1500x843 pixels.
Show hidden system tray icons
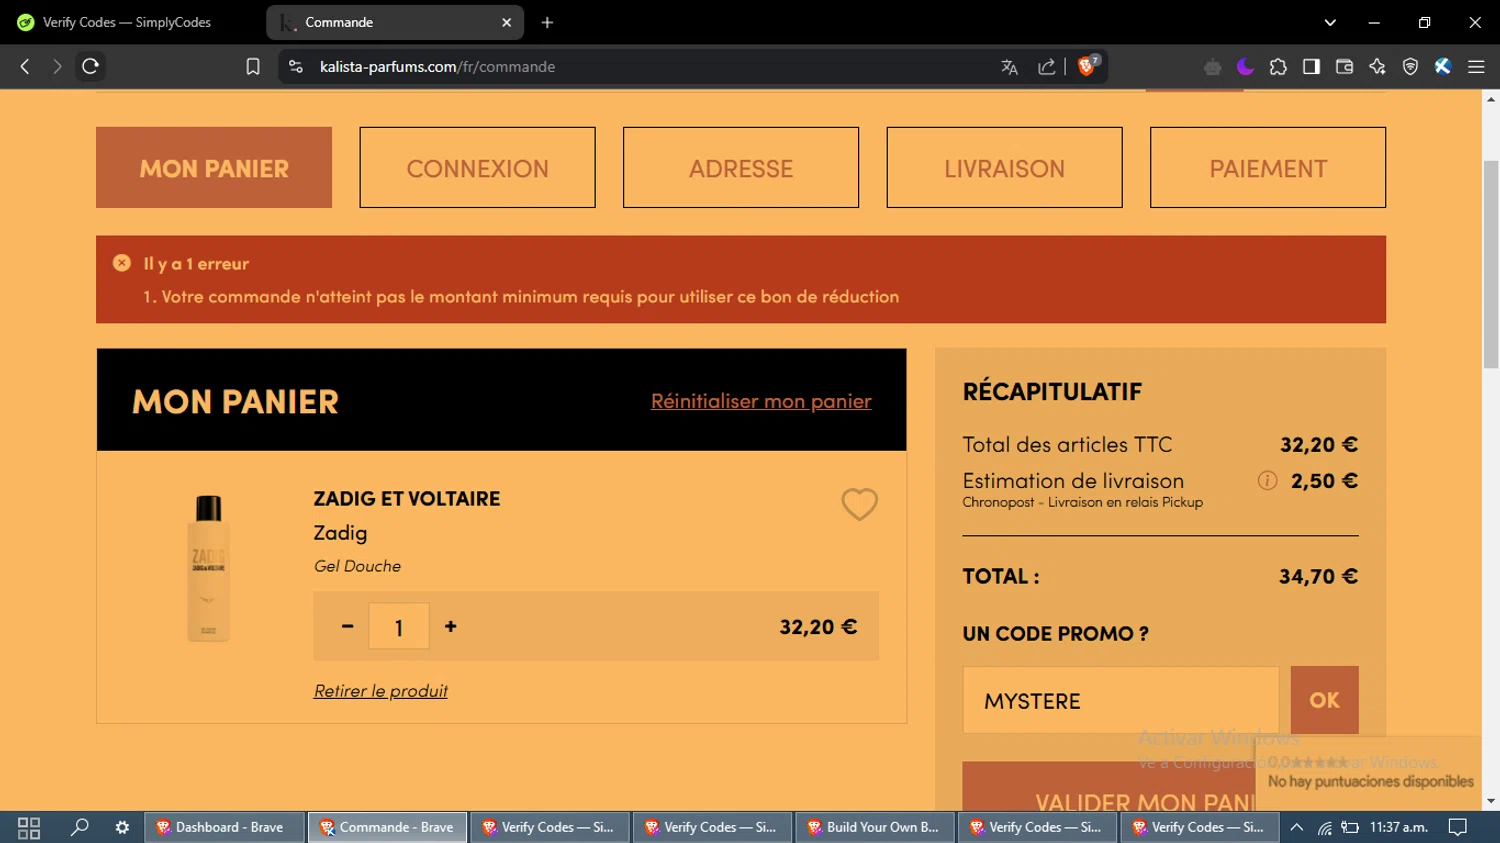(1297, 828)
